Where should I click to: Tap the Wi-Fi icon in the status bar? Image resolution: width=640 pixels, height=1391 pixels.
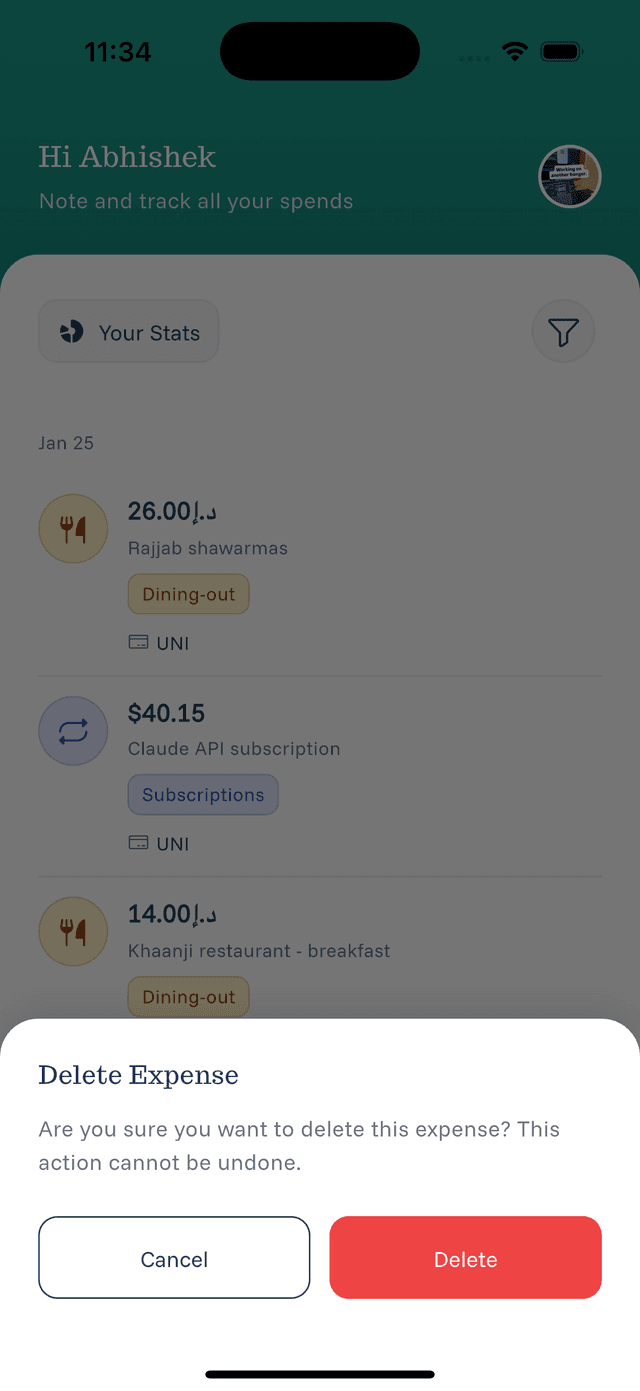point(514,51)
